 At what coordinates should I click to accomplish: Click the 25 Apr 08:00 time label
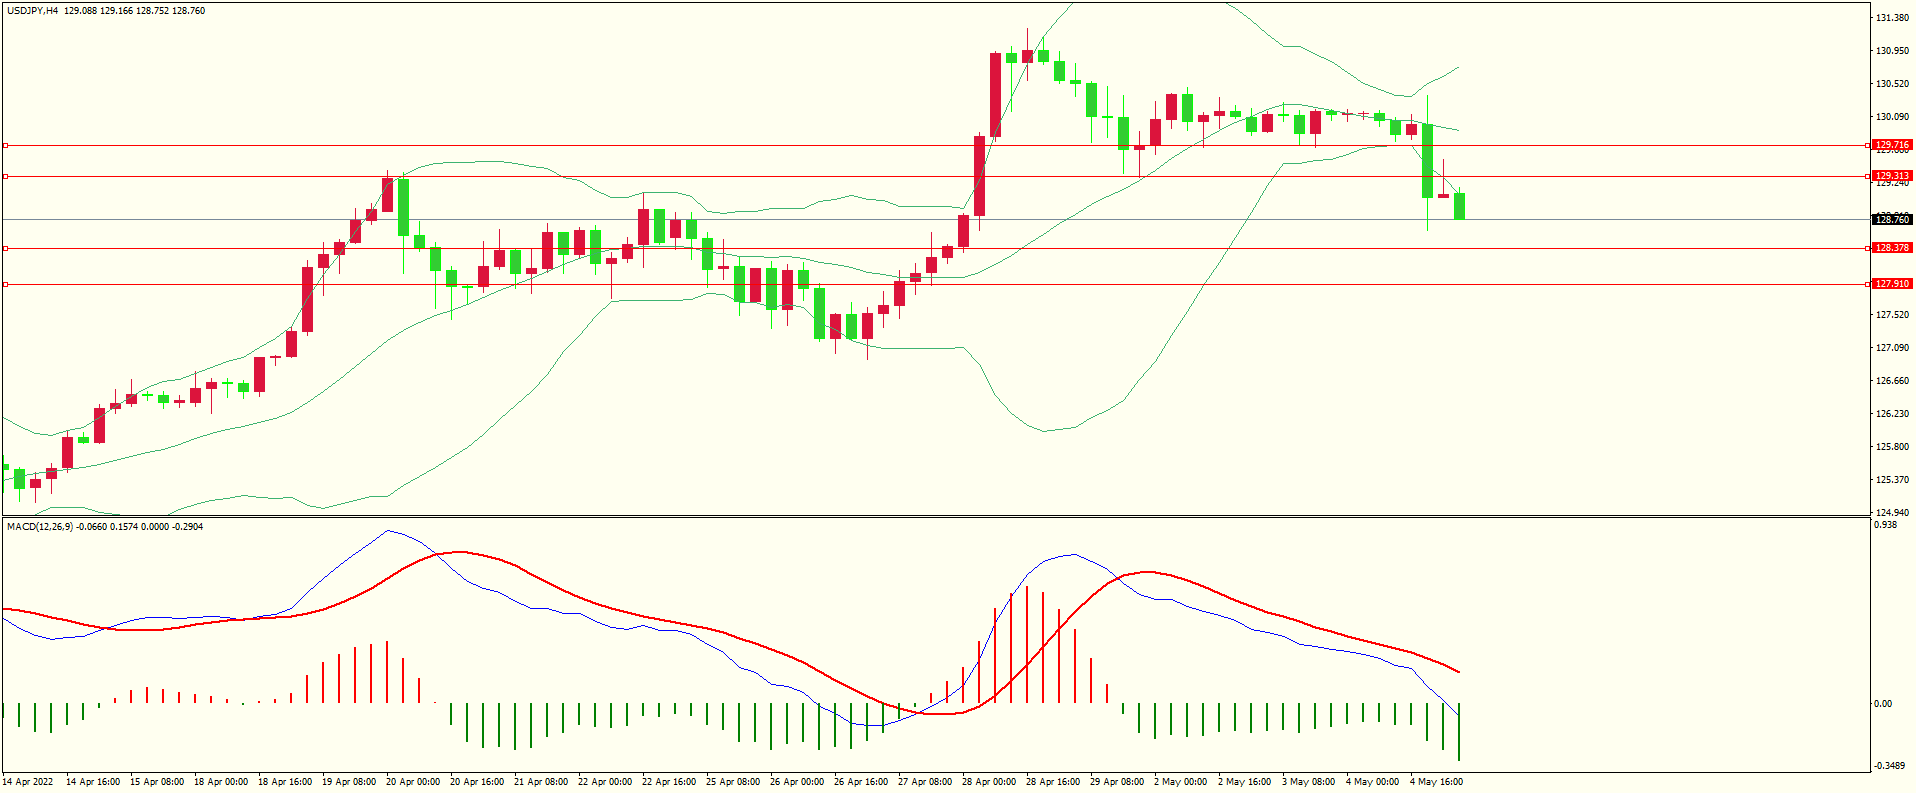733,782
